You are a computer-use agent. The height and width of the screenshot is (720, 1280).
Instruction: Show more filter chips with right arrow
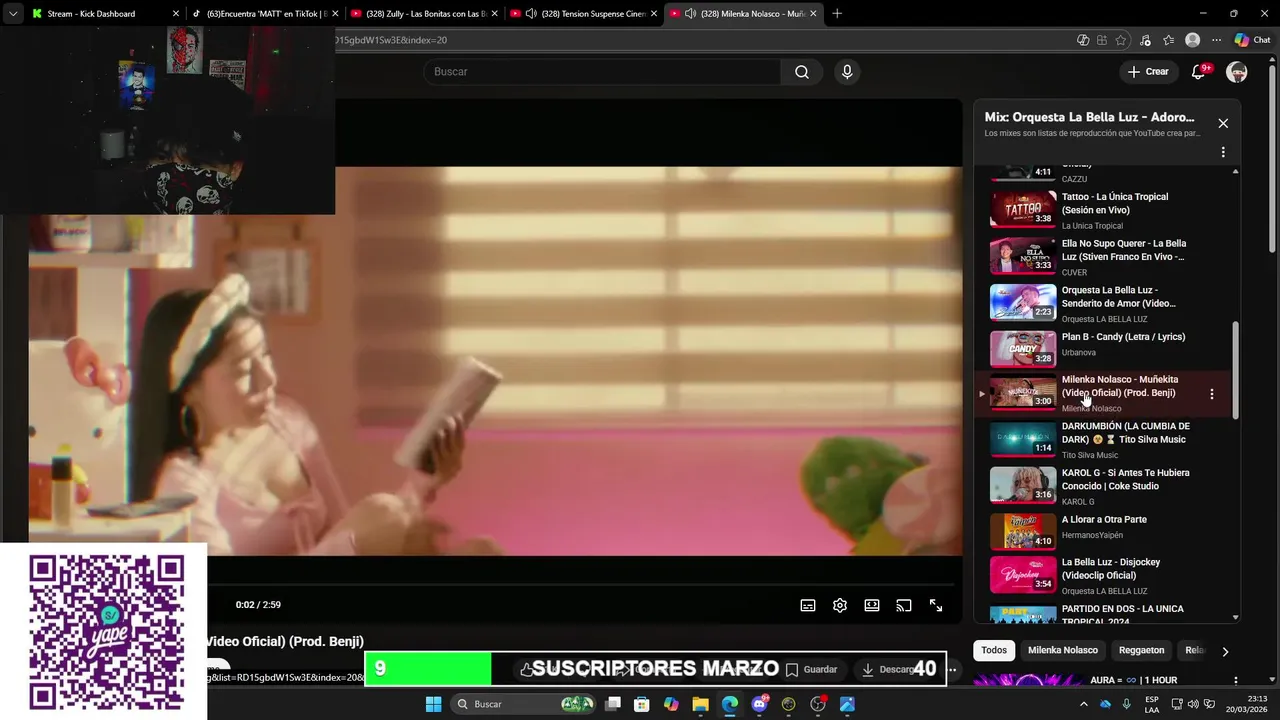1225,651
